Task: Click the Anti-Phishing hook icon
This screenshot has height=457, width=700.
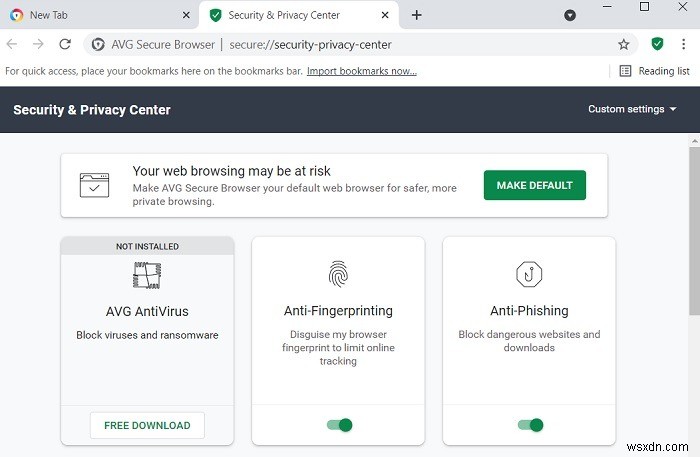Action: tap(529, 274)
